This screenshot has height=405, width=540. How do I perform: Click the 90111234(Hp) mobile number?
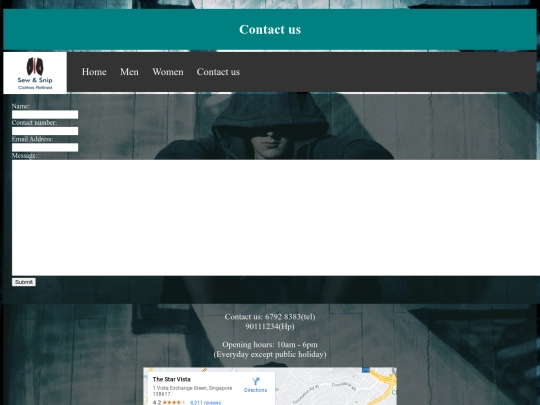coord(270,326)
